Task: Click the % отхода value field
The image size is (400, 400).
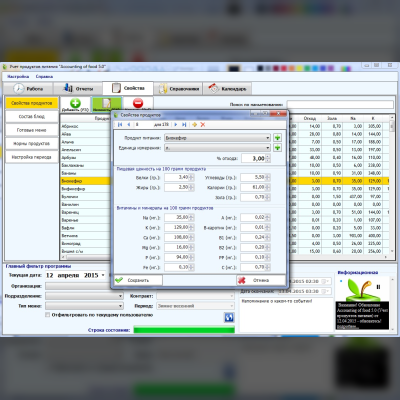Action: [x=253, y=158]
